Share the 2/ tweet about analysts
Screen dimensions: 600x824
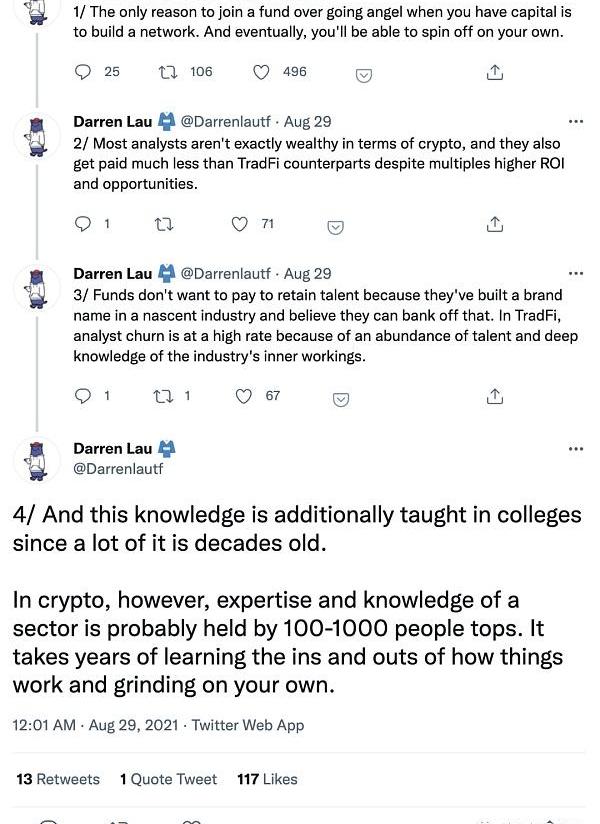(494, 225)
